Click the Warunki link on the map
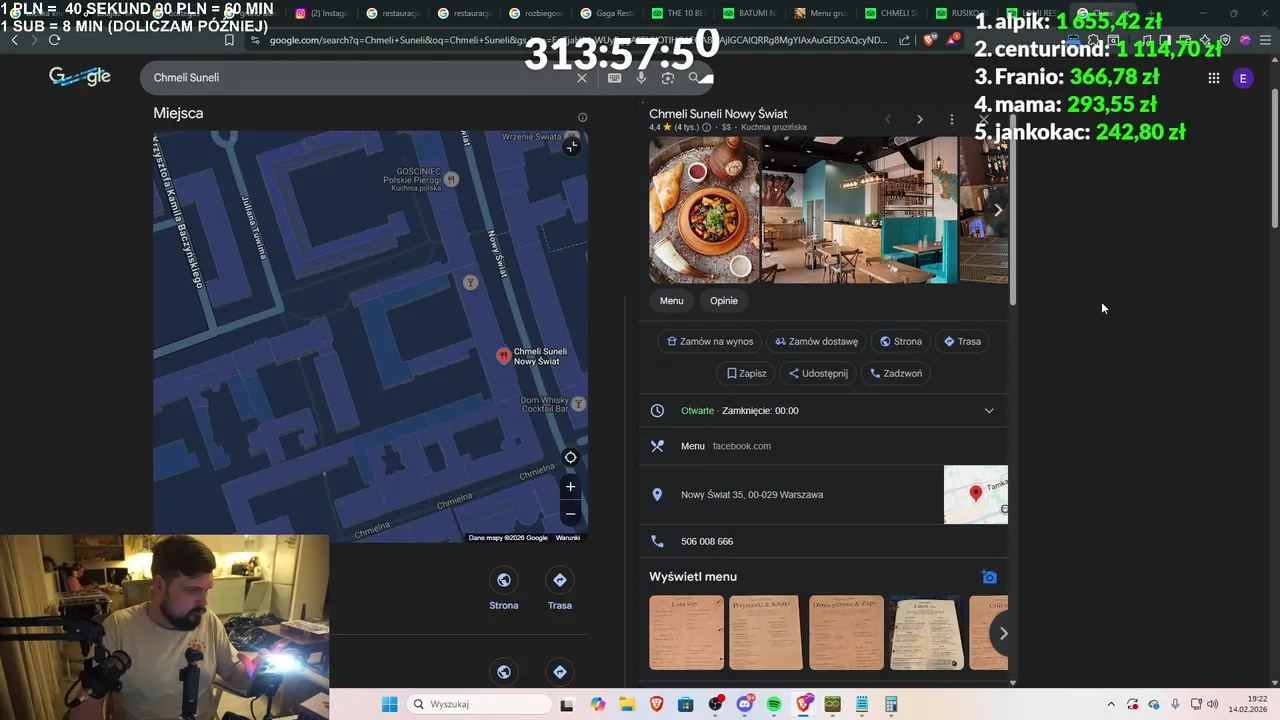The image size is (1280, 720). coord(568,538)
